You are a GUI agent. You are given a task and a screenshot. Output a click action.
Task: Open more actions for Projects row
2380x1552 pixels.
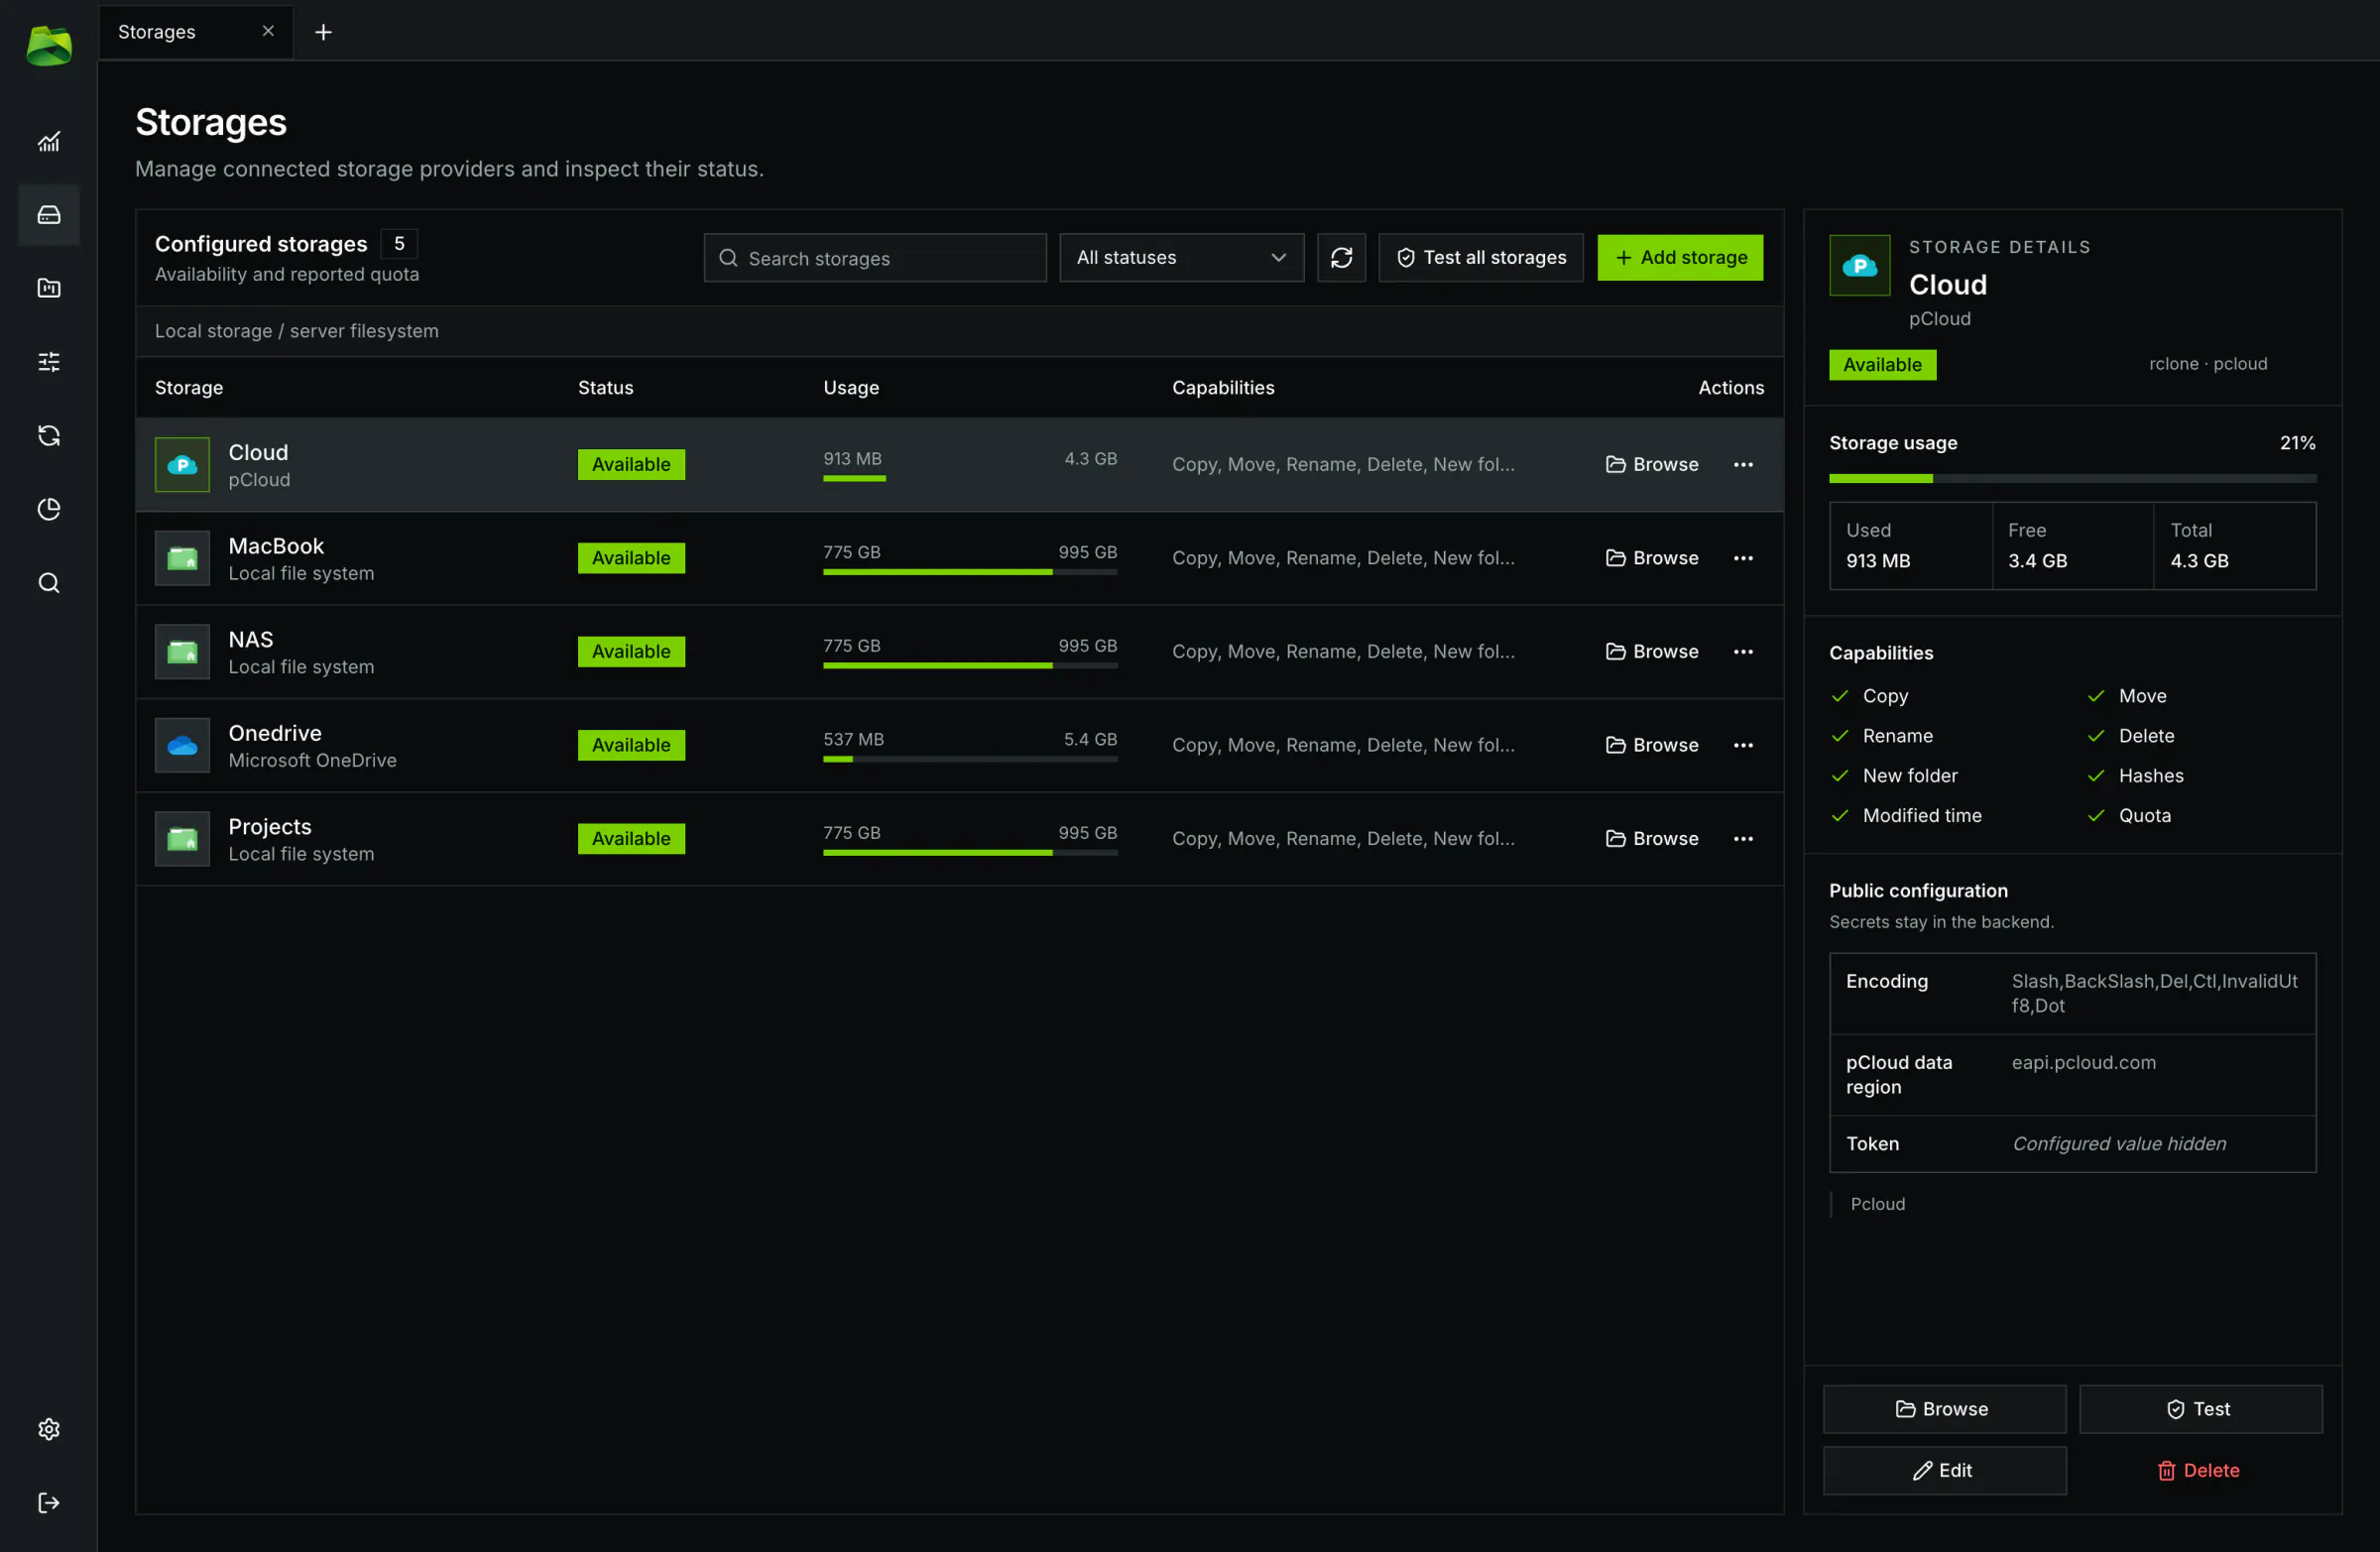[1743, 838]
